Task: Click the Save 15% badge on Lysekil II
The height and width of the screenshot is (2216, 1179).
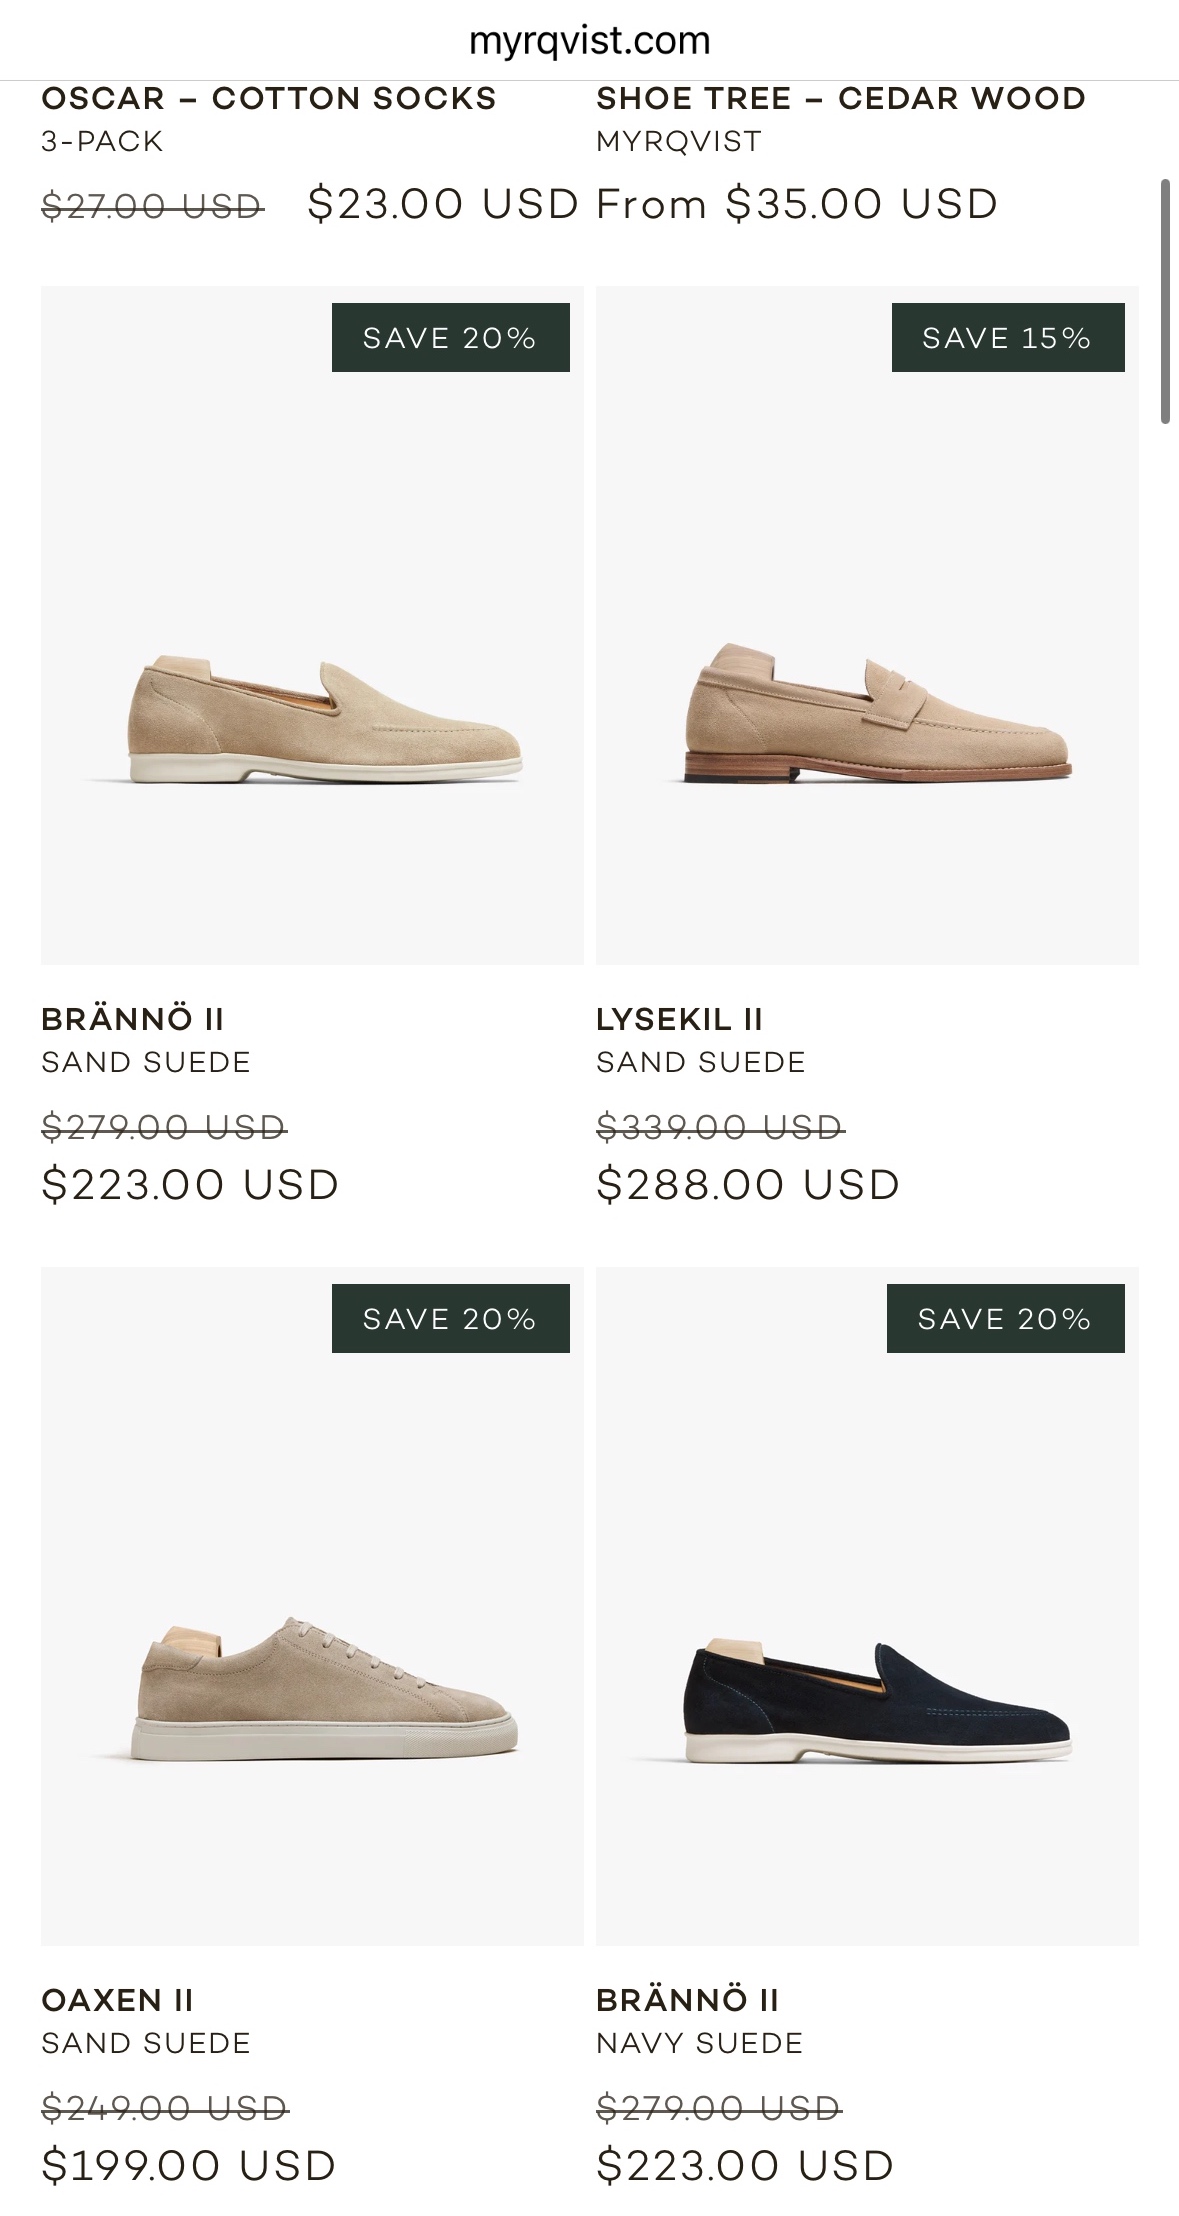Action: tap(1007, 338)
